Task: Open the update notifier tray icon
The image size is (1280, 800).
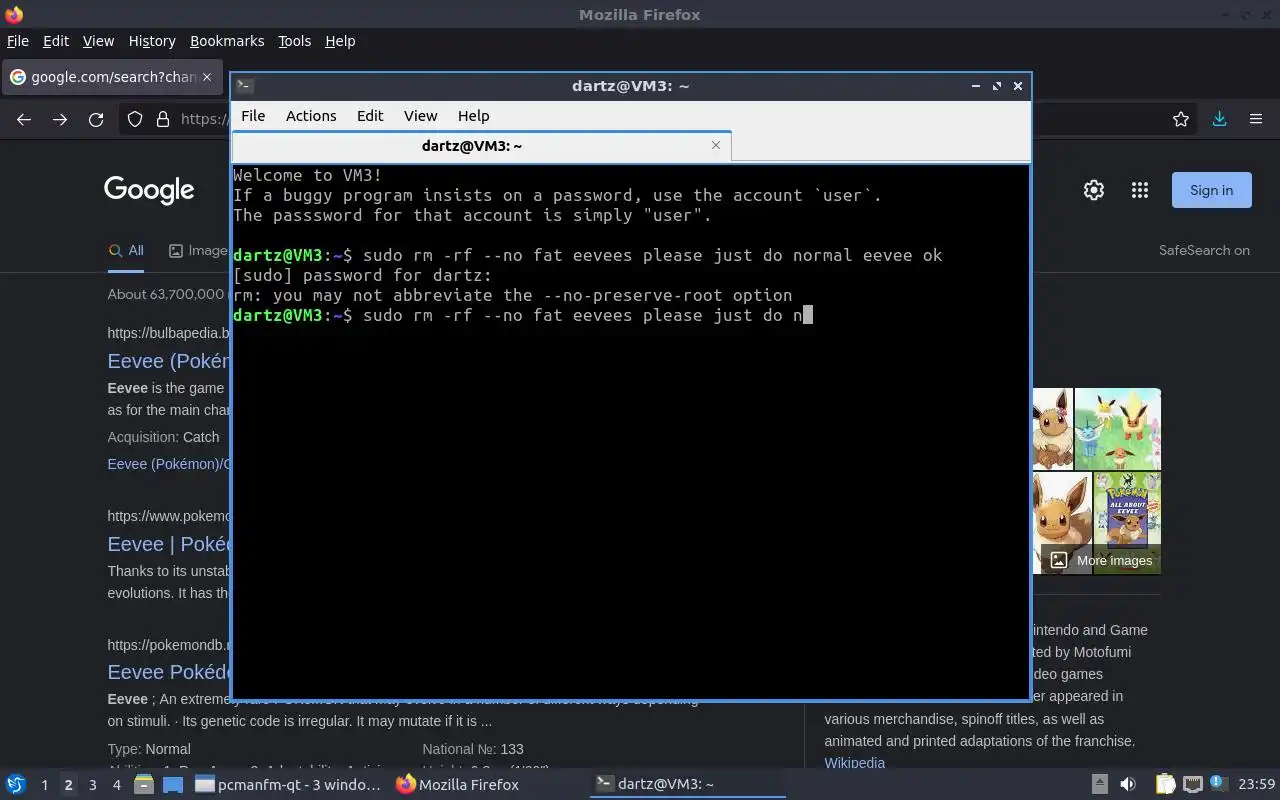Action: click(1218, 784)
